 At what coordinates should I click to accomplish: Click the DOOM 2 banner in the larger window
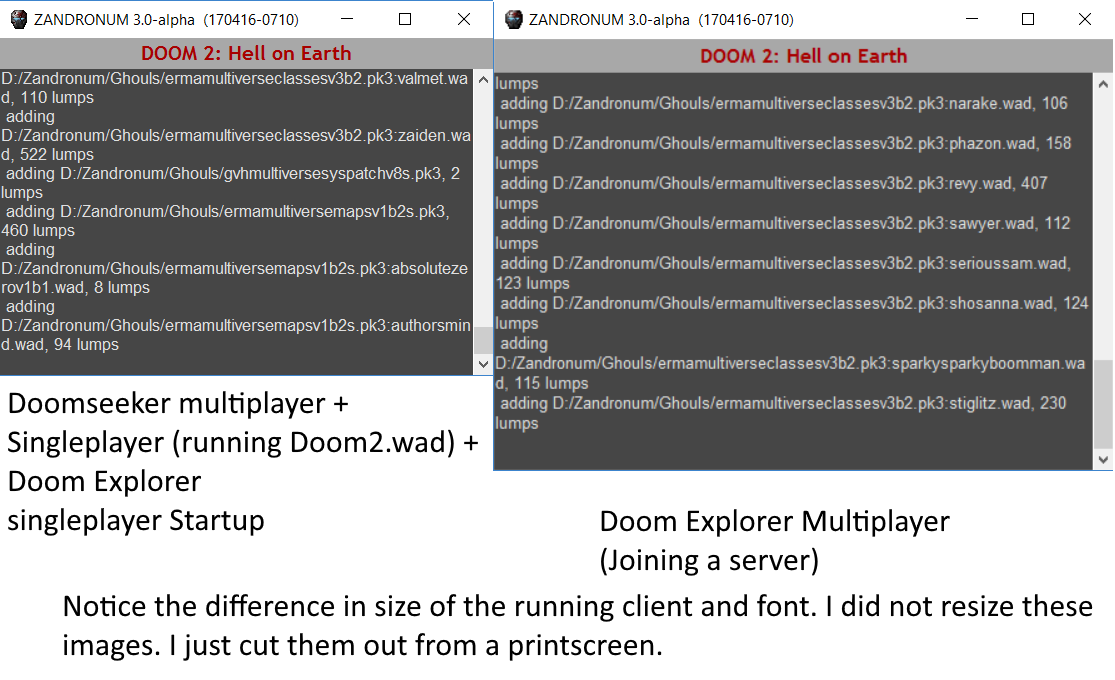click(x=803, y=56)
